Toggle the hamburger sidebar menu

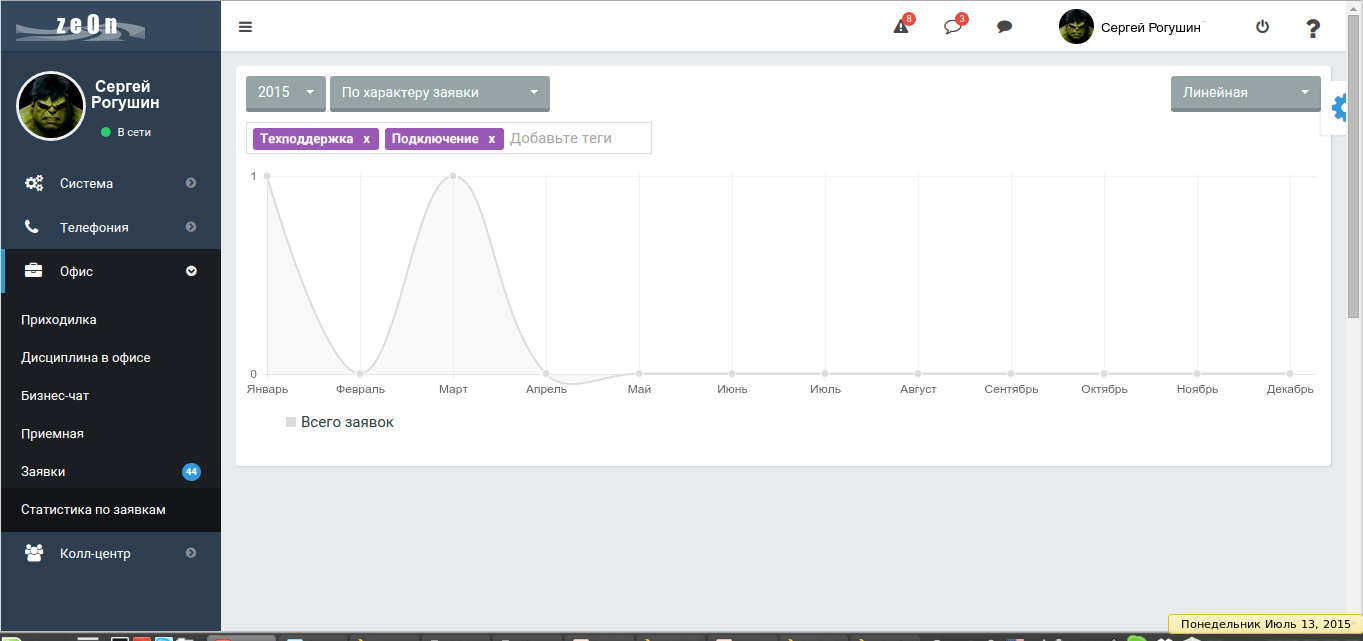point(245,27)
